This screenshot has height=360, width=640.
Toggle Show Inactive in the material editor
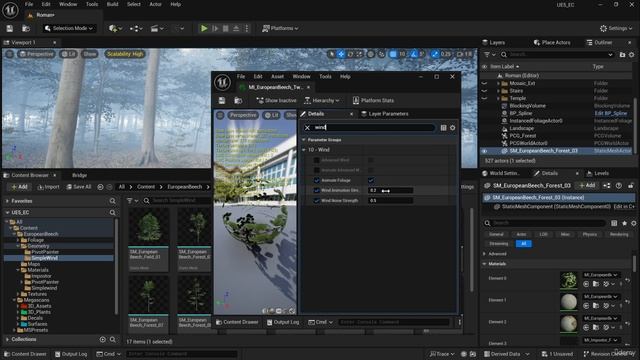pos(276,100)
